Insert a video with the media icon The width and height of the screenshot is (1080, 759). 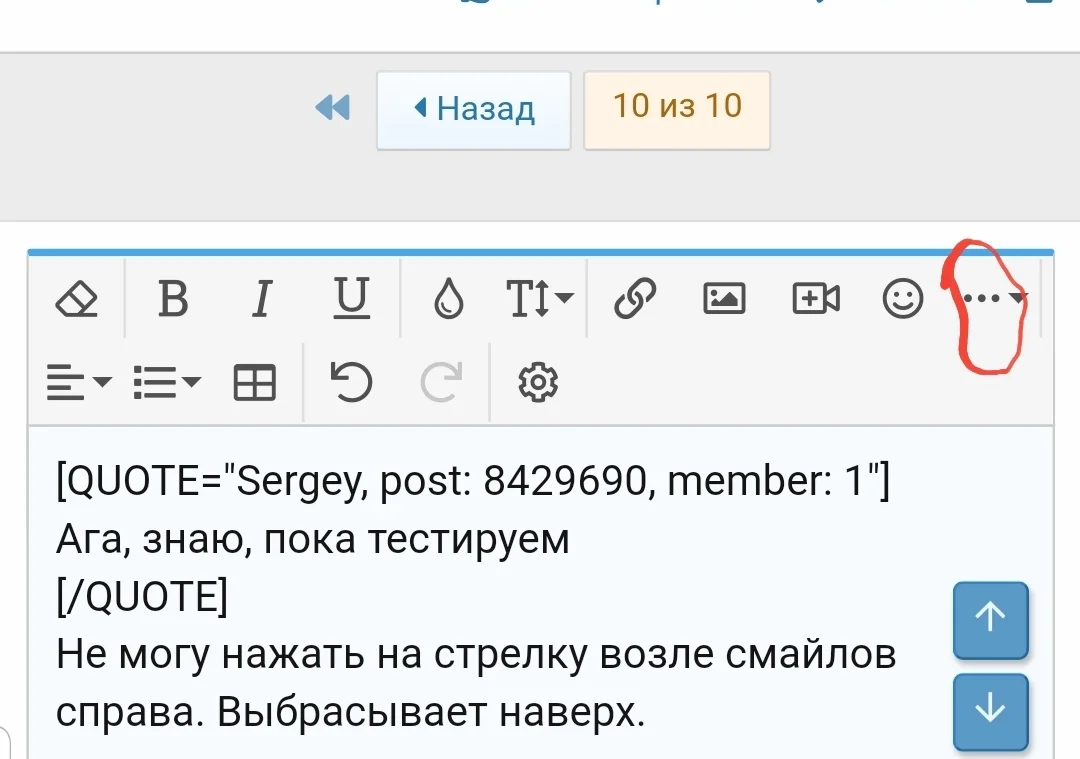(814, 297)
